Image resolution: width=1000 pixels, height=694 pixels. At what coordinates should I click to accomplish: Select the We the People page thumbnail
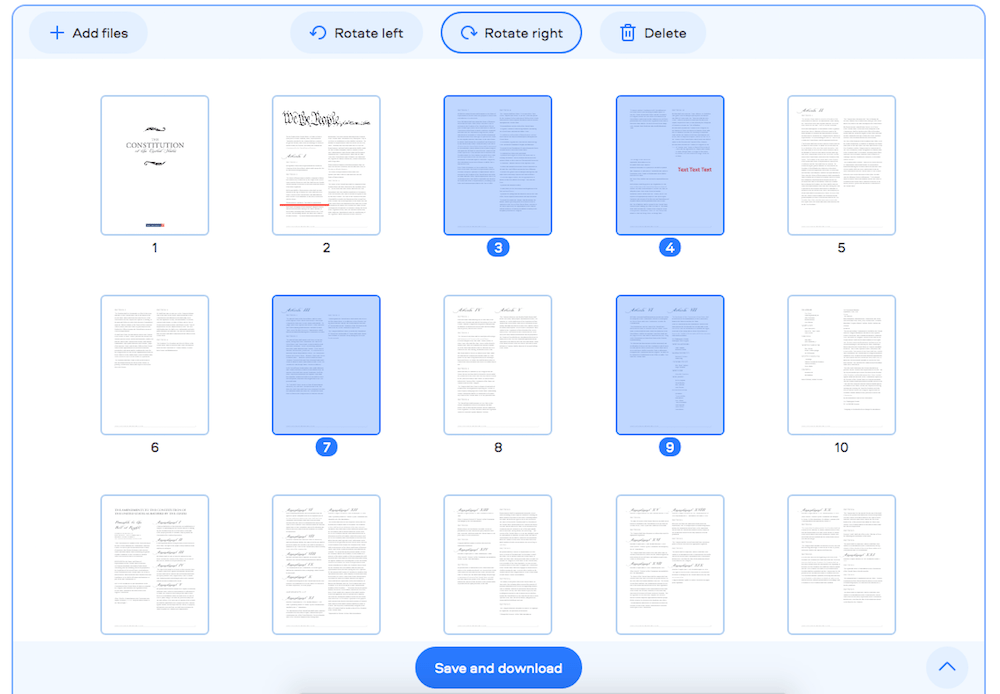coord(326,165)
